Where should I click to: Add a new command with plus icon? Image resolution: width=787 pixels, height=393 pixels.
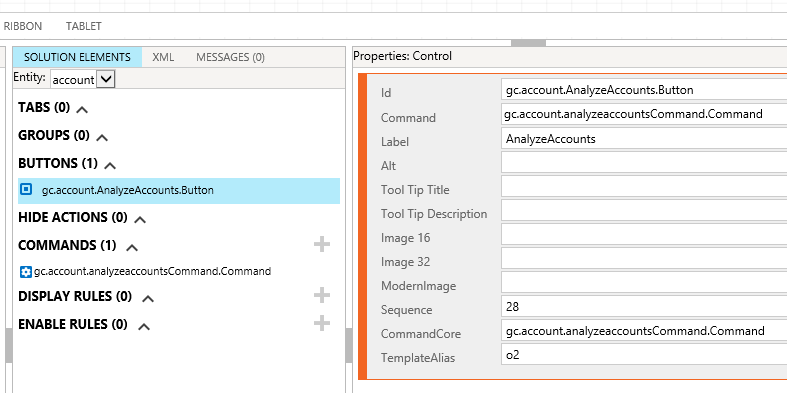tap(322, 245)
